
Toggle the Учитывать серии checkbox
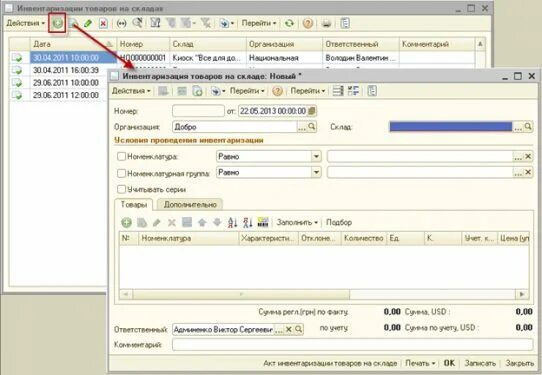(x=121, y=189)
